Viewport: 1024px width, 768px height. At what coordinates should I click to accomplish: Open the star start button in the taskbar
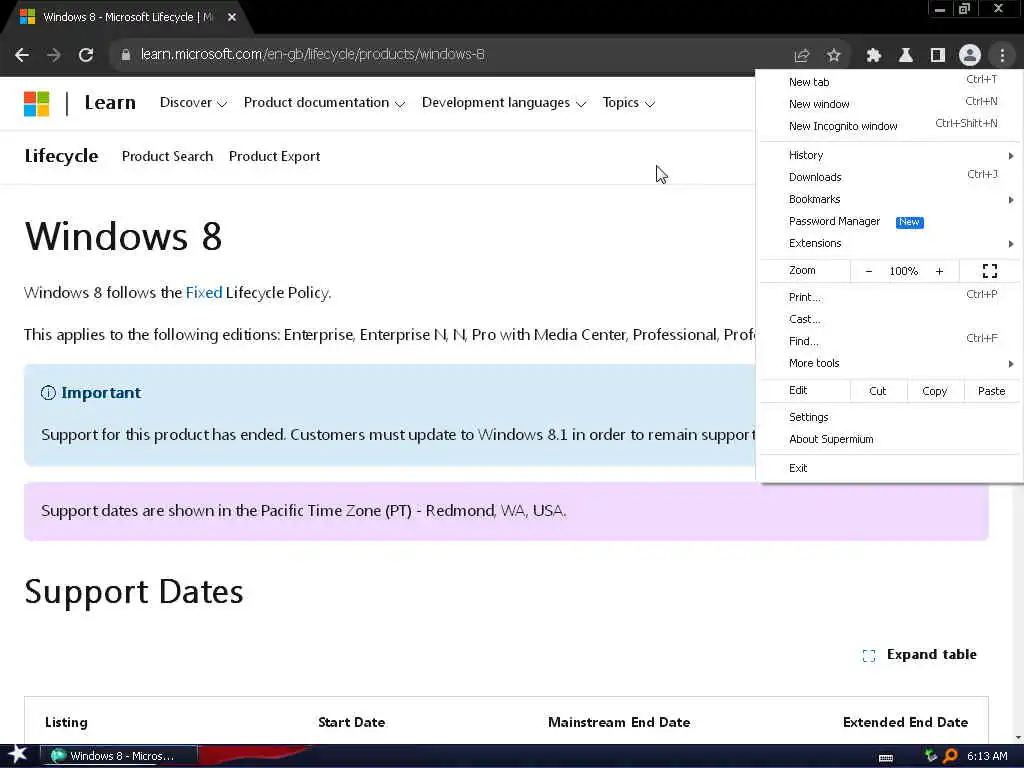coord(17,755)
